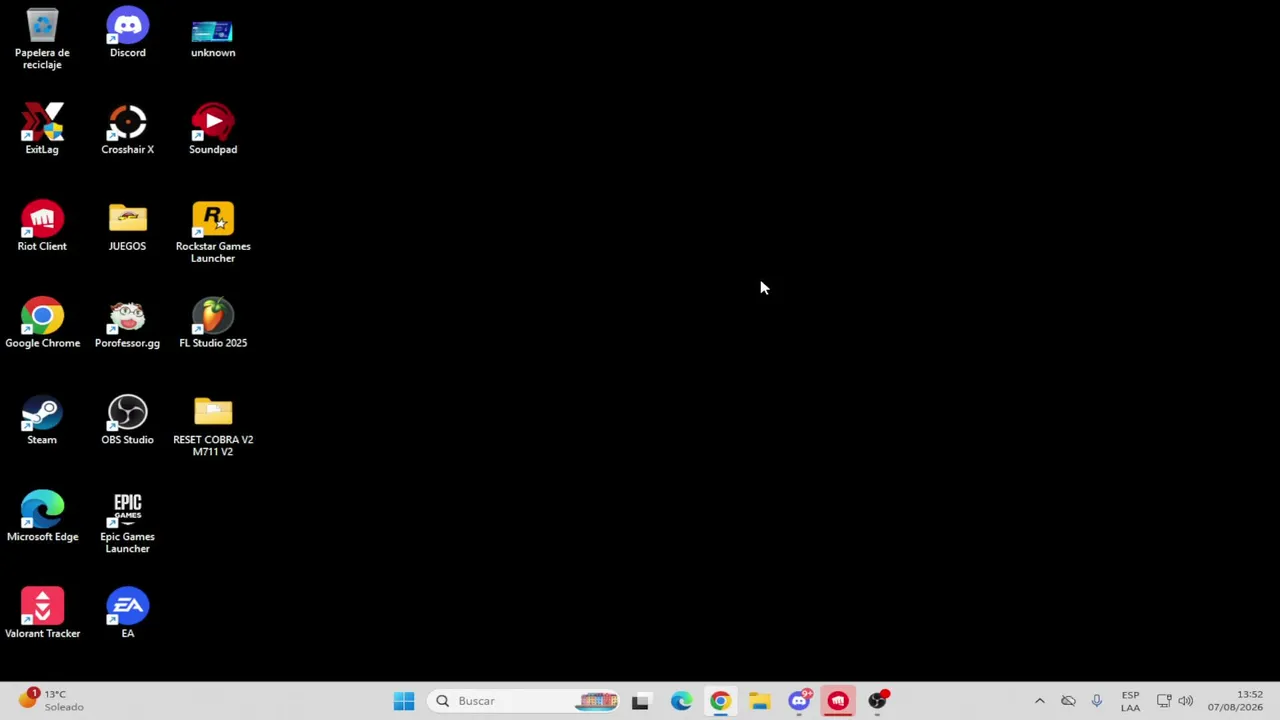Switch to Google Chrome in the taskbar
The width and height of the screenshot is (1280, 720).
tap(720, 701)
